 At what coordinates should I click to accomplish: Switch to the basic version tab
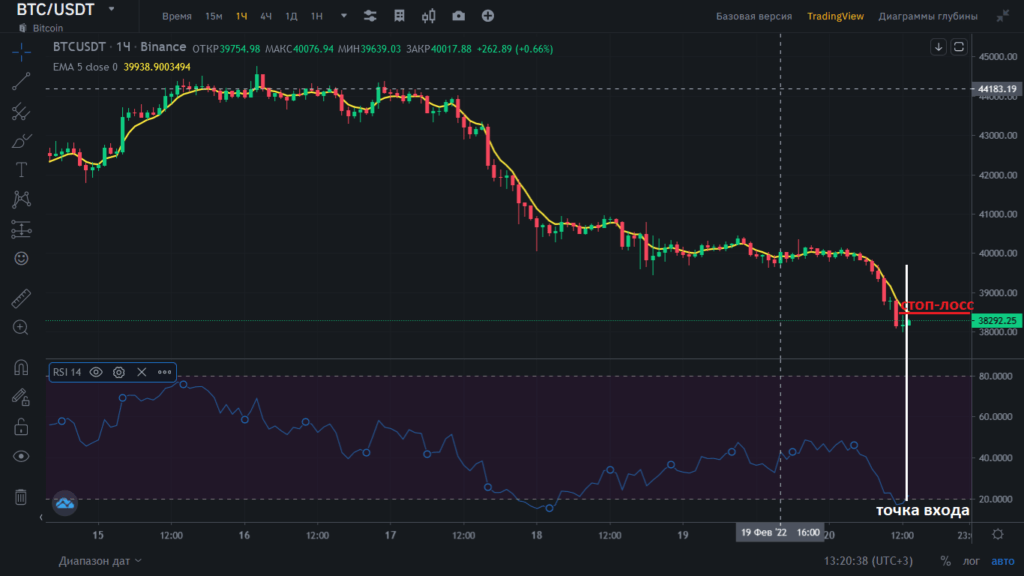(754, 17)
